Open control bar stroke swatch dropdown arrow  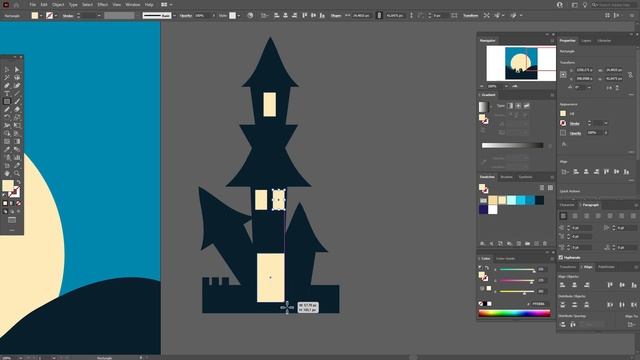56,16
